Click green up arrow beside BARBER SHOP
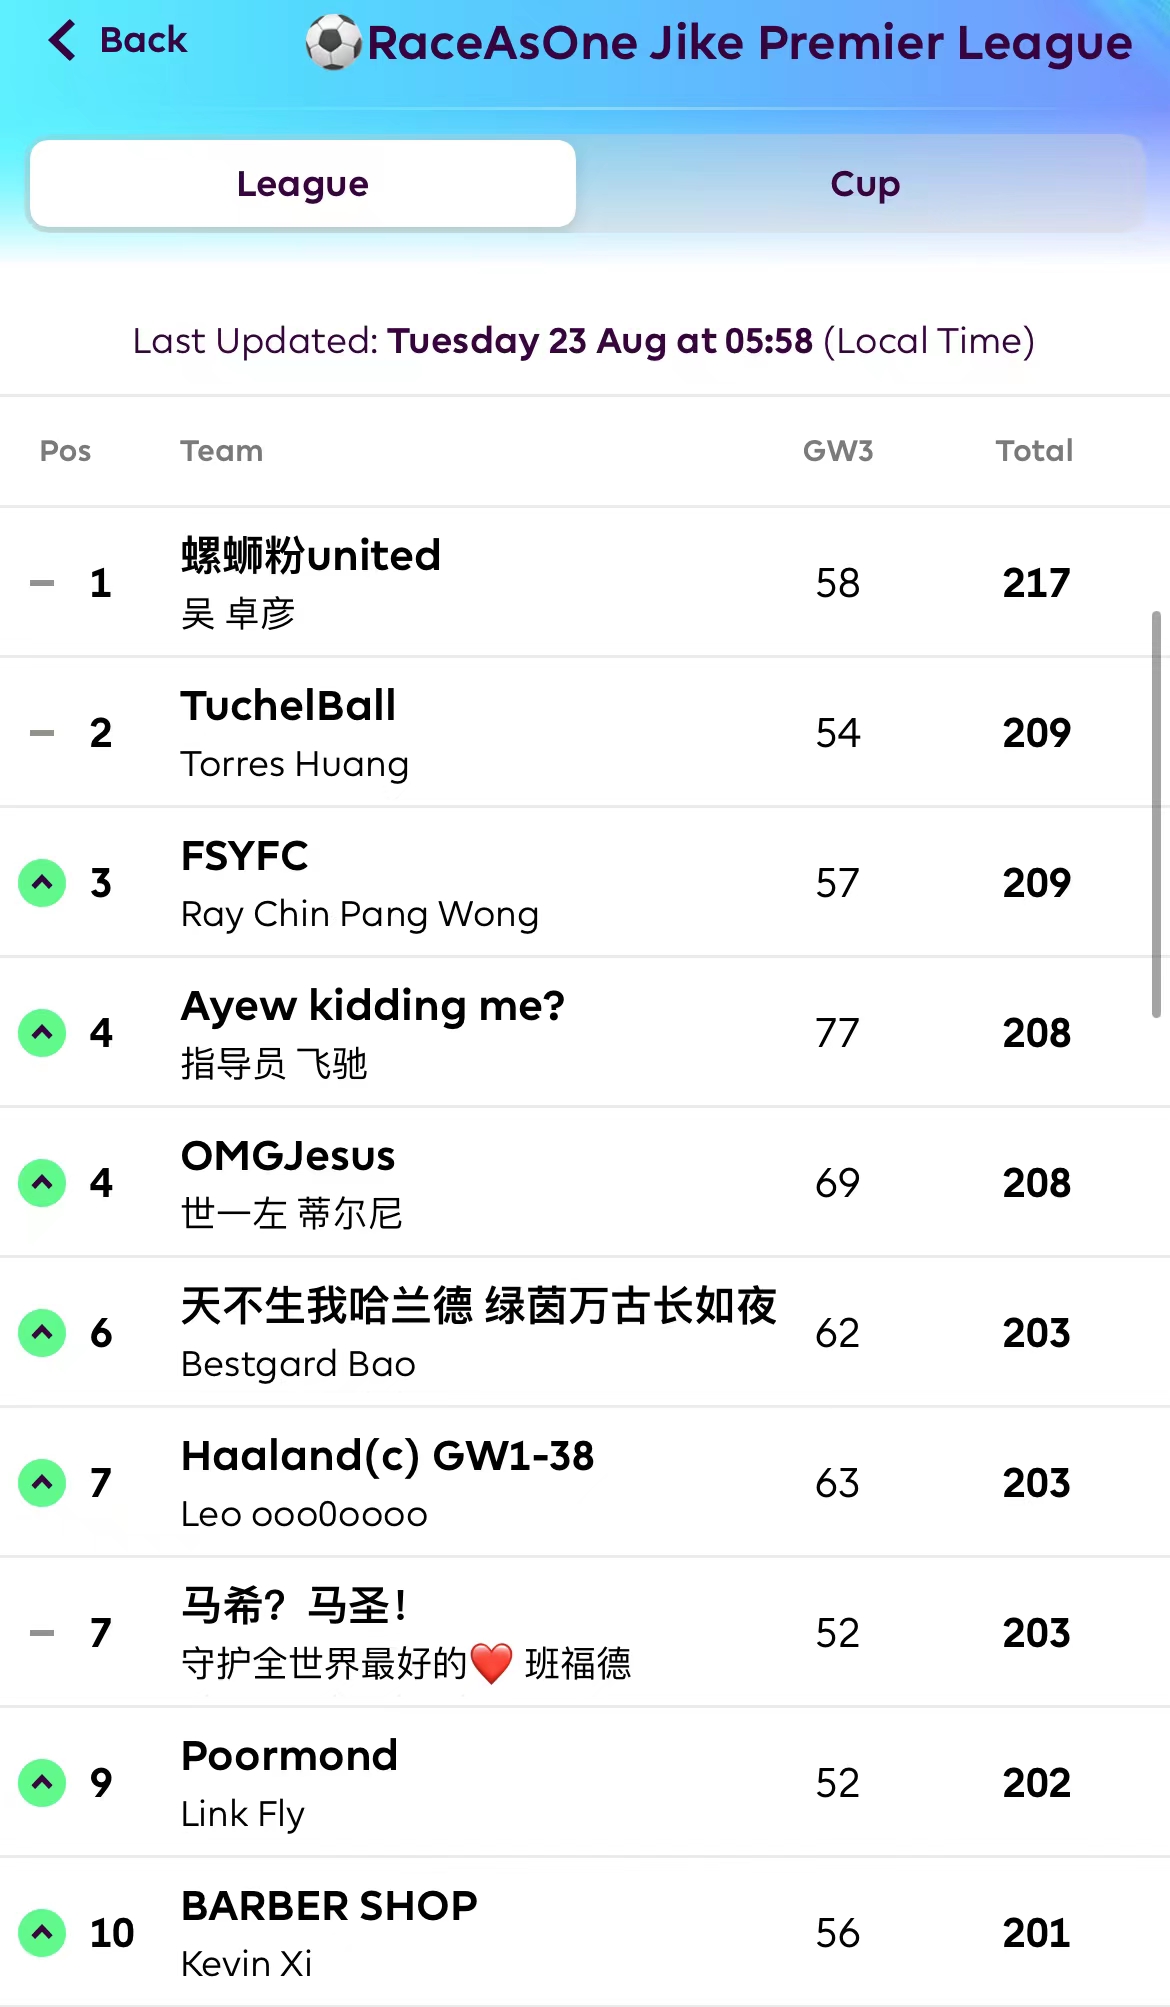 42,1933
